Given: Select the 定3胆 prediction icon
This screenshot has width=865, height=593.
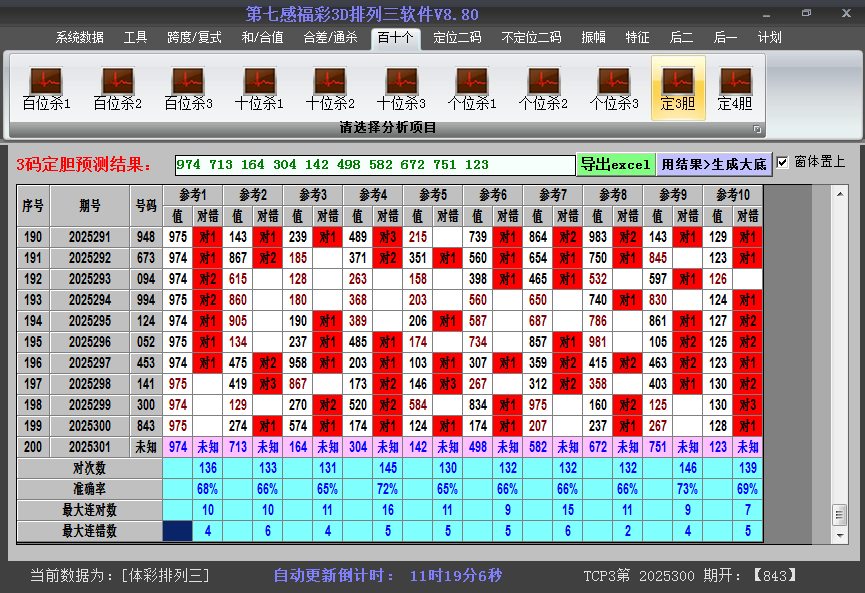Looking at the screenshot, I should click(x=678, y=88).
